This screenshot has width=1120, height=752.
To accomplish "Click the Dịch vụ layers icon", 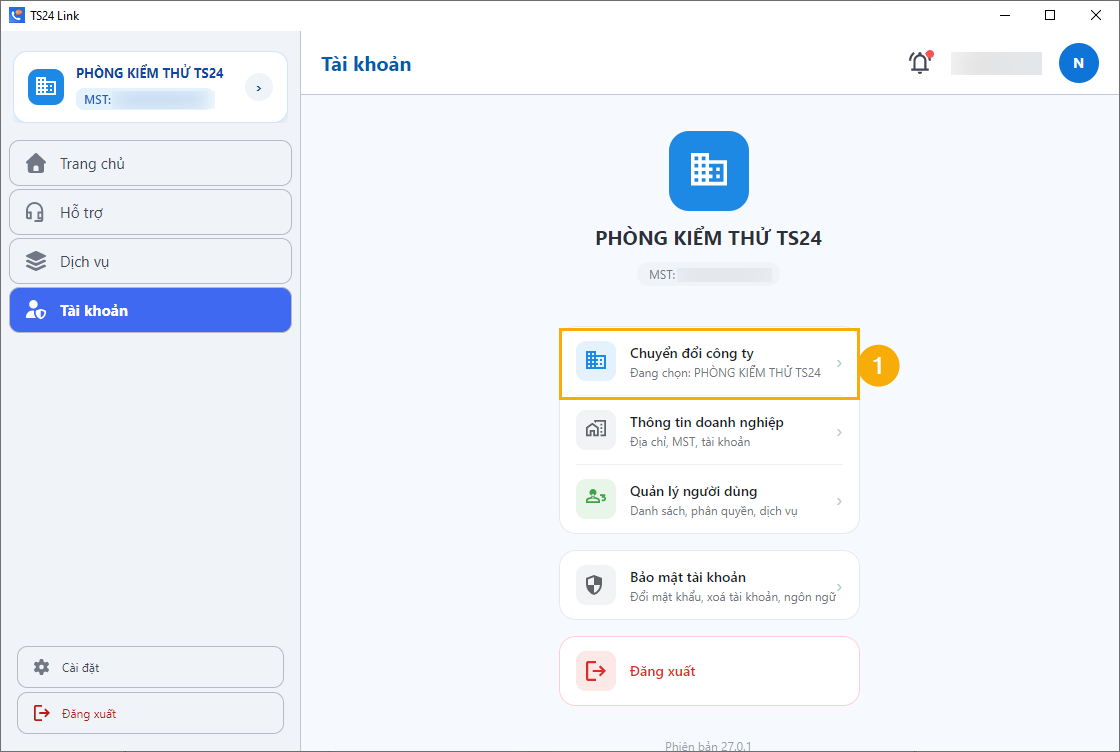I will (36, 261).
